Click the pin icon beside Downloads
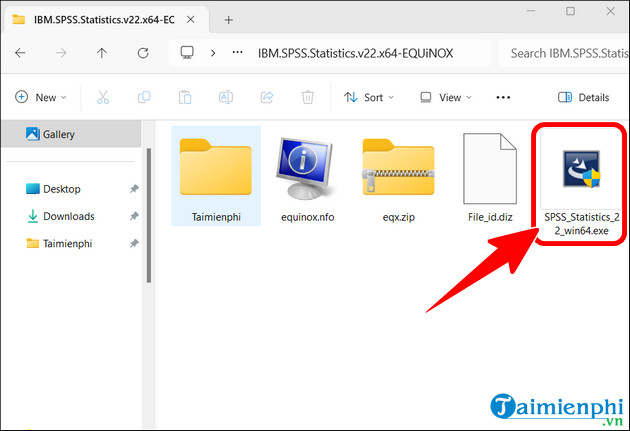 pos(134,216)
